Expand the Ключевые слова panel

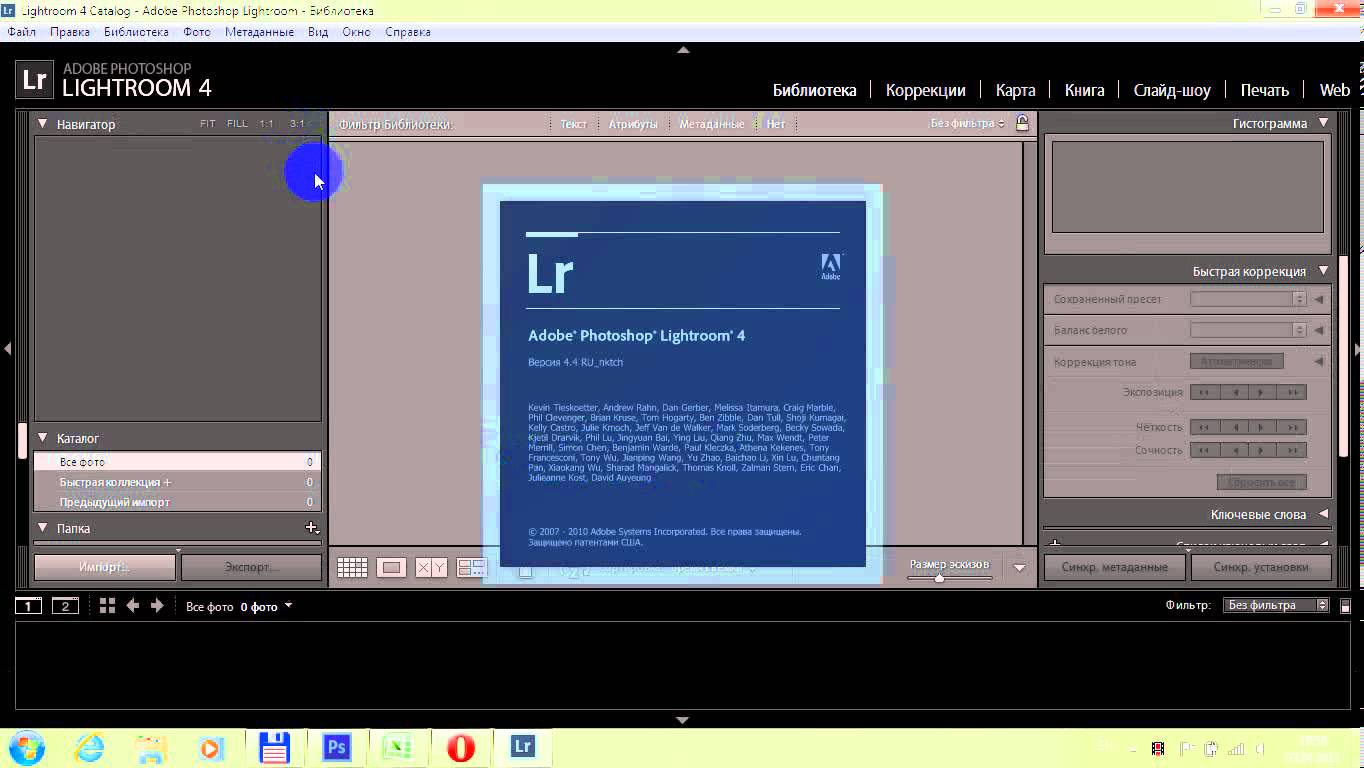[x=1323, y=514]
